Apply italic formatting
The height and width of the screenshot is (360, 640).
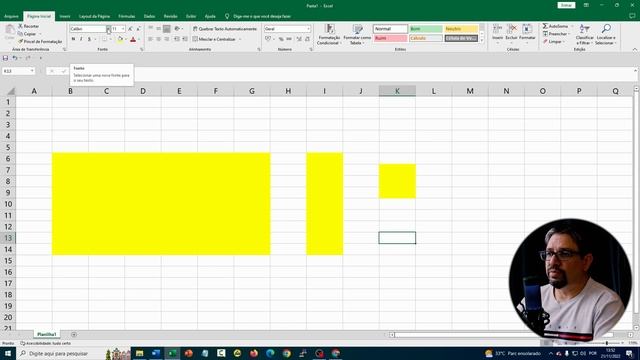81,39
